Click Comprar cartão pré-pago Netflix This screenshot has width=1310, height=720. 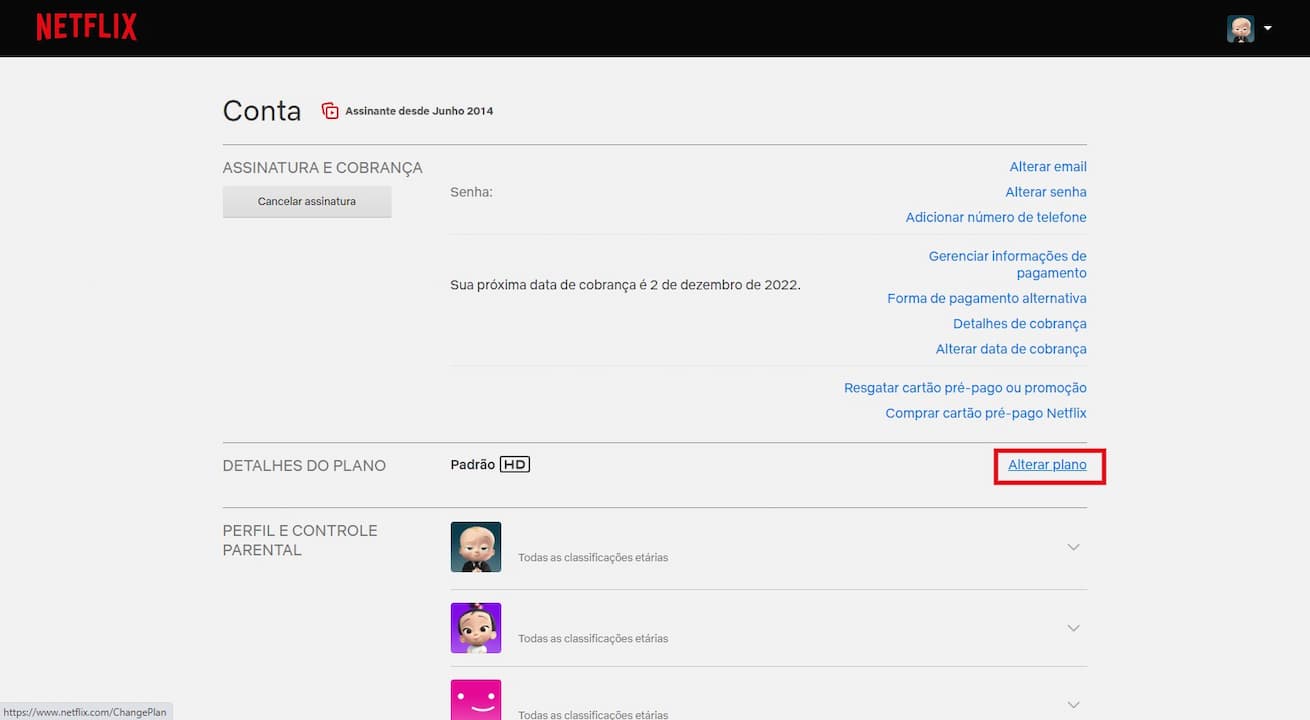(986, 413)
